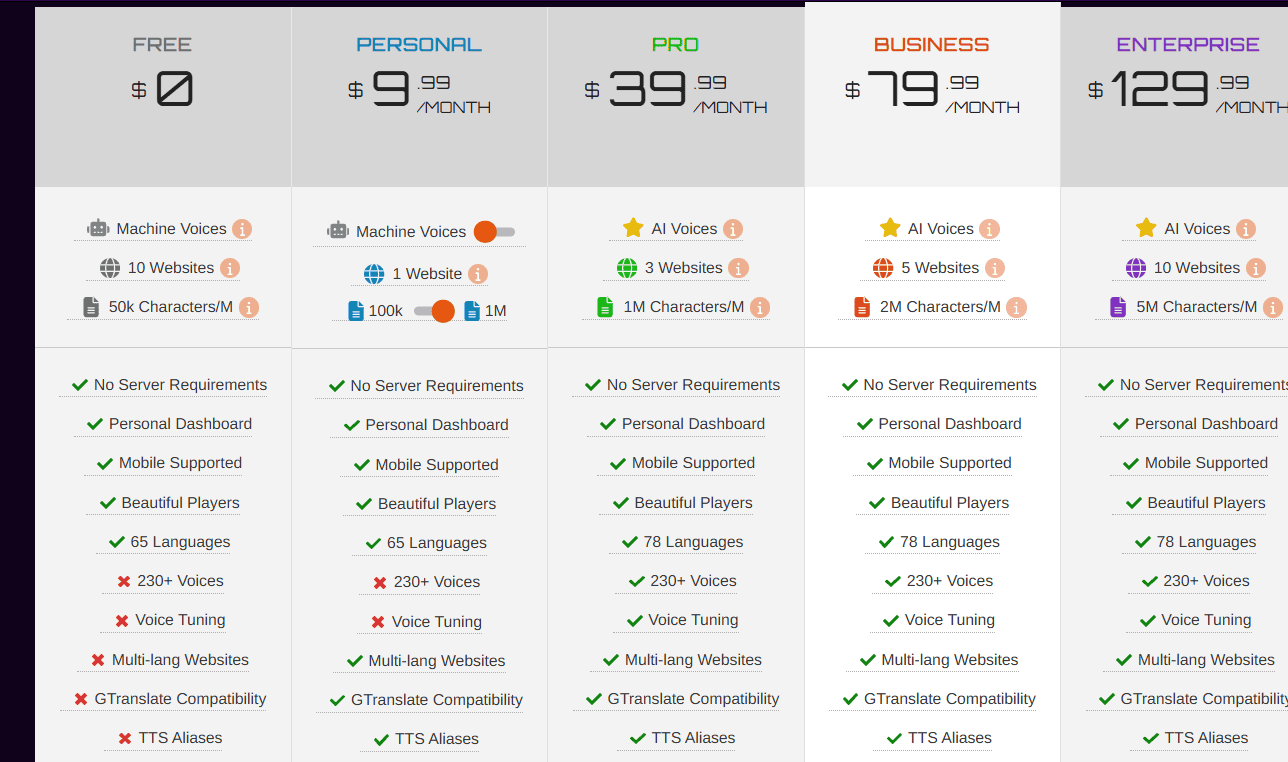Select the Personal plan header
This screenshot has height=762, width=1288.
coord(419,45)
